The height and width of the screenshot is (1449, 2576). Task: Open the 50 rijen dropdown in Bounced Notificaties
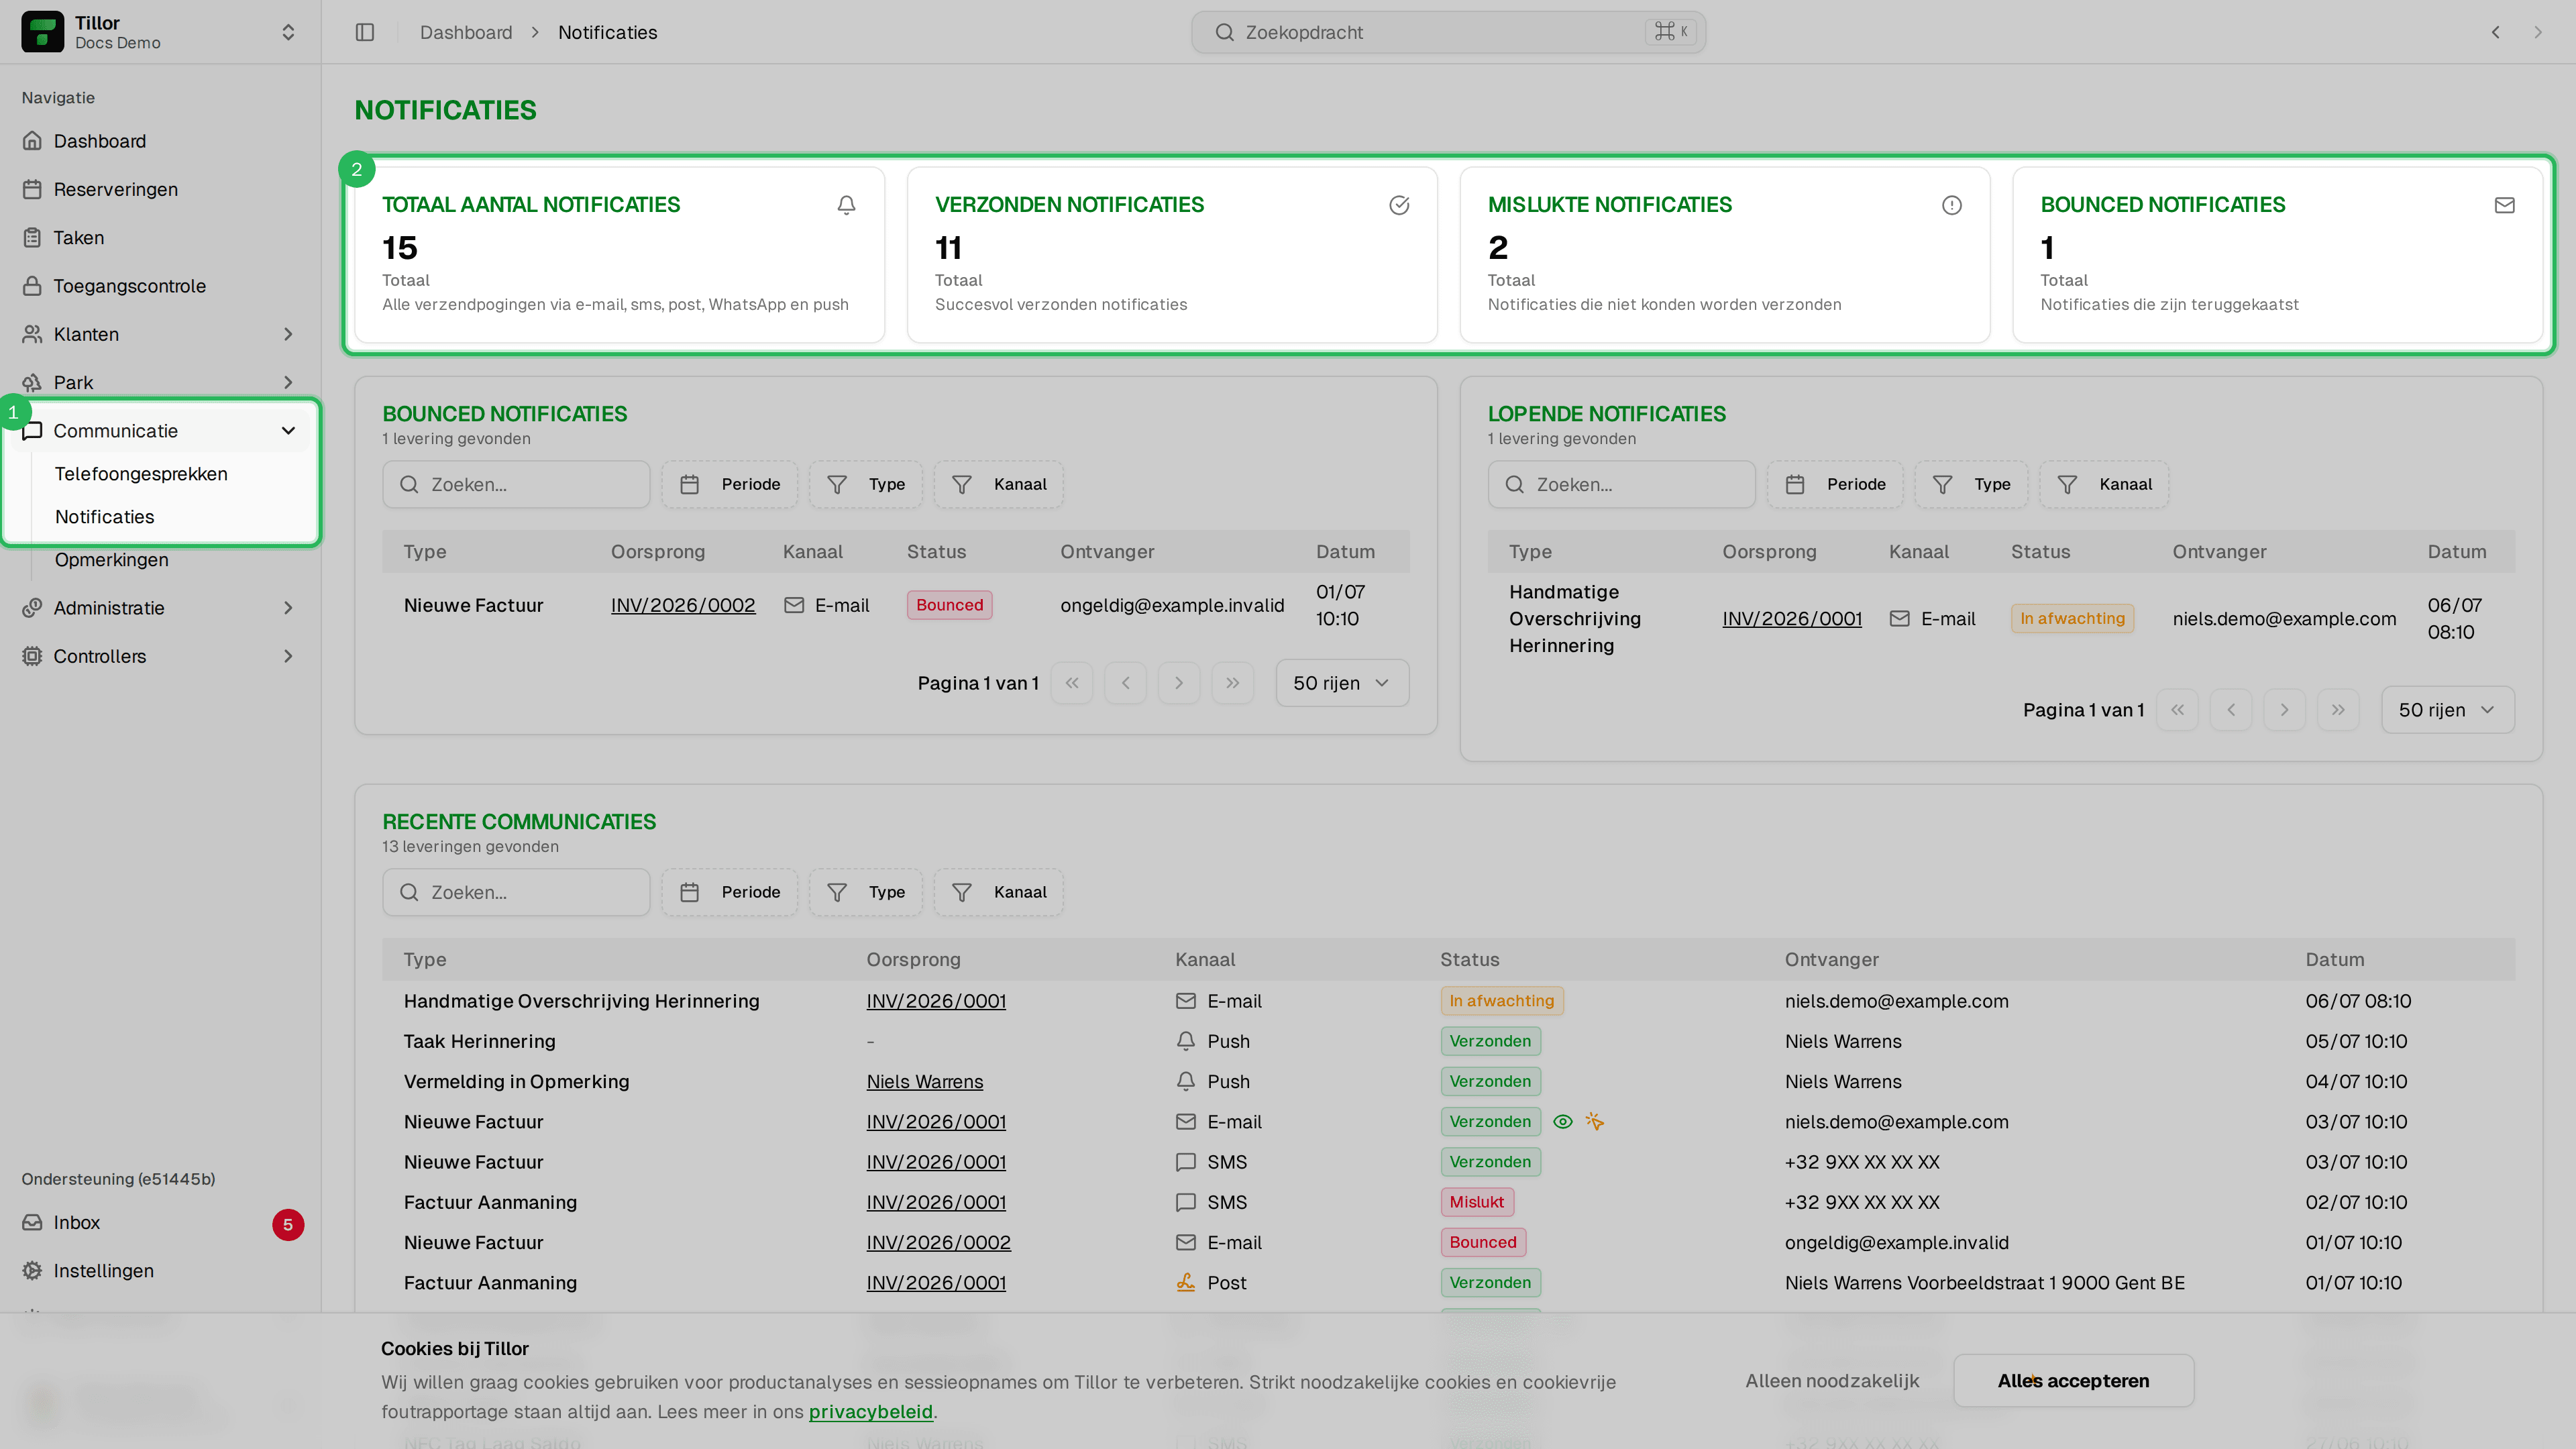(x=1342, y=683)
